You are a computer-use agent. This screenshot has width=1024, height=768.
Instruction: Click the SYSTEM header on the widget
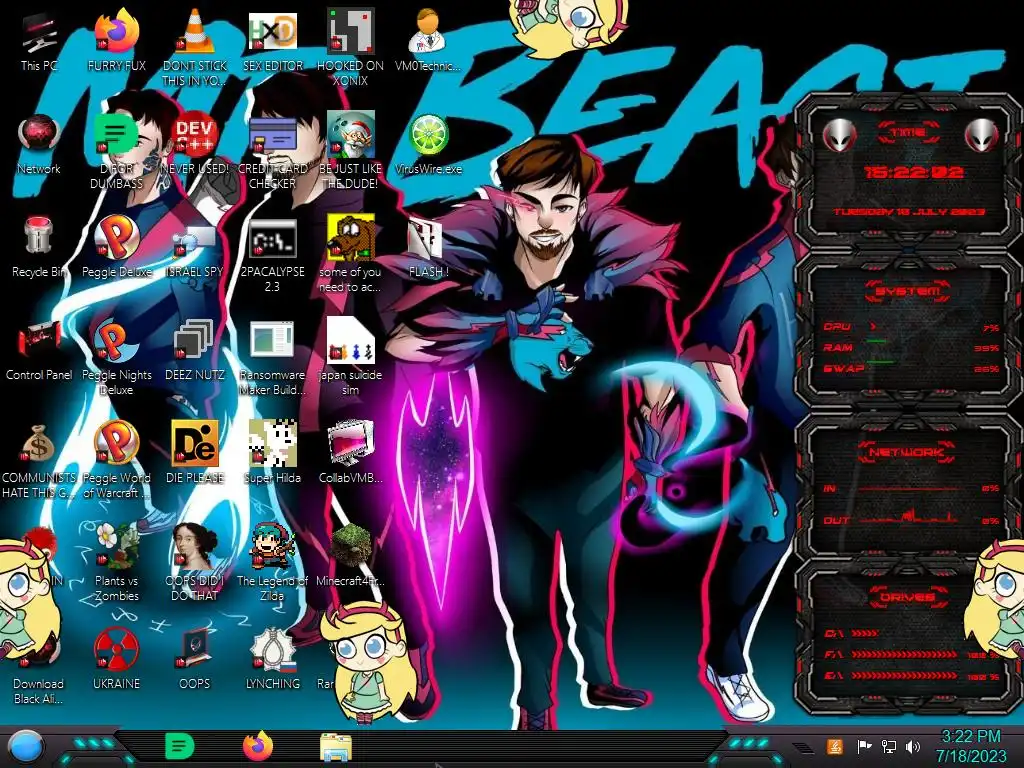point(908,291)
